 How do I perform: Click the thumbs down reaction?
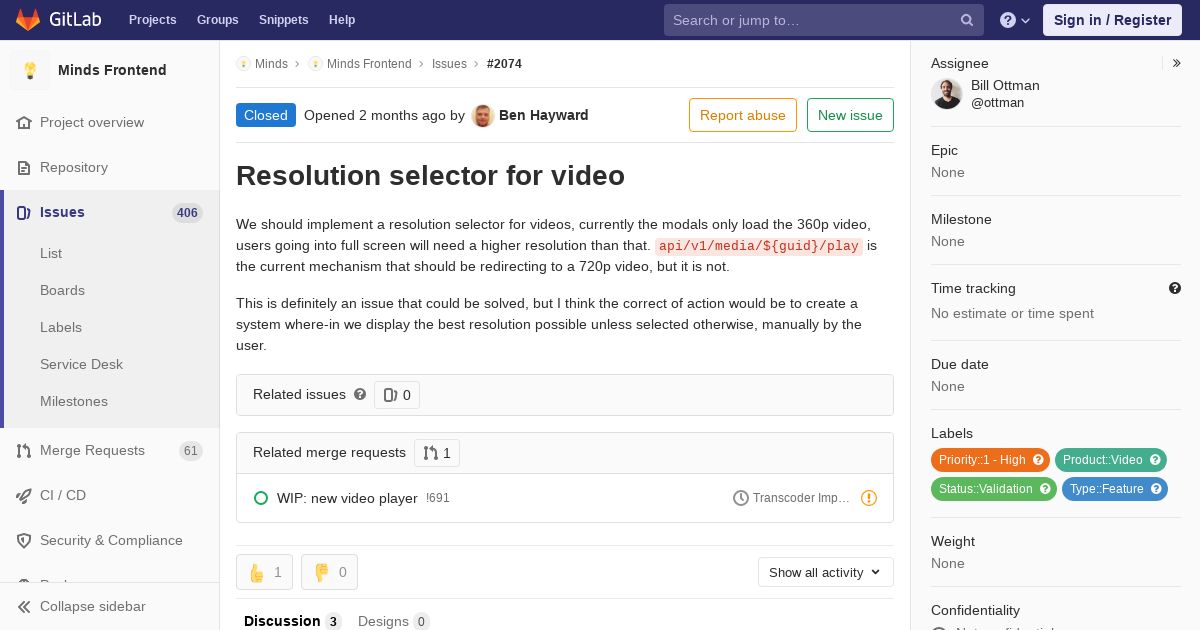pos(330,572)
